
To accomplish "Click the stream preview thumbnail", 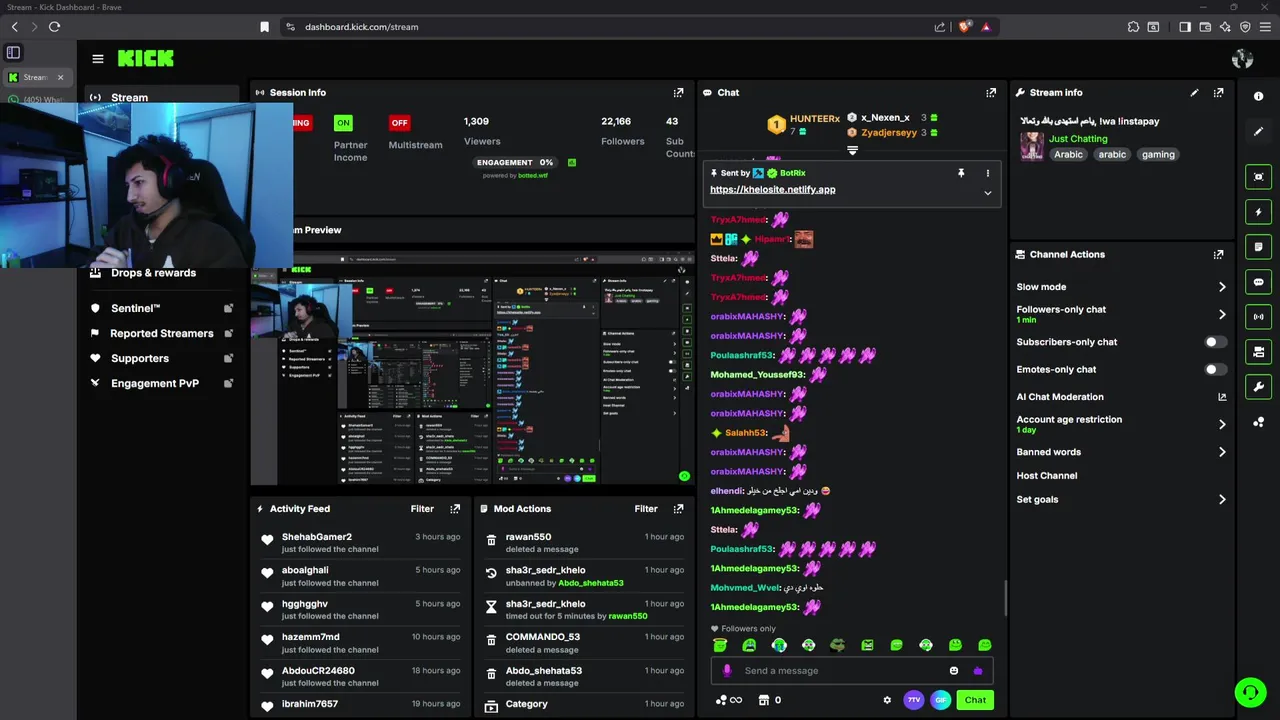I will coord(472,370).
